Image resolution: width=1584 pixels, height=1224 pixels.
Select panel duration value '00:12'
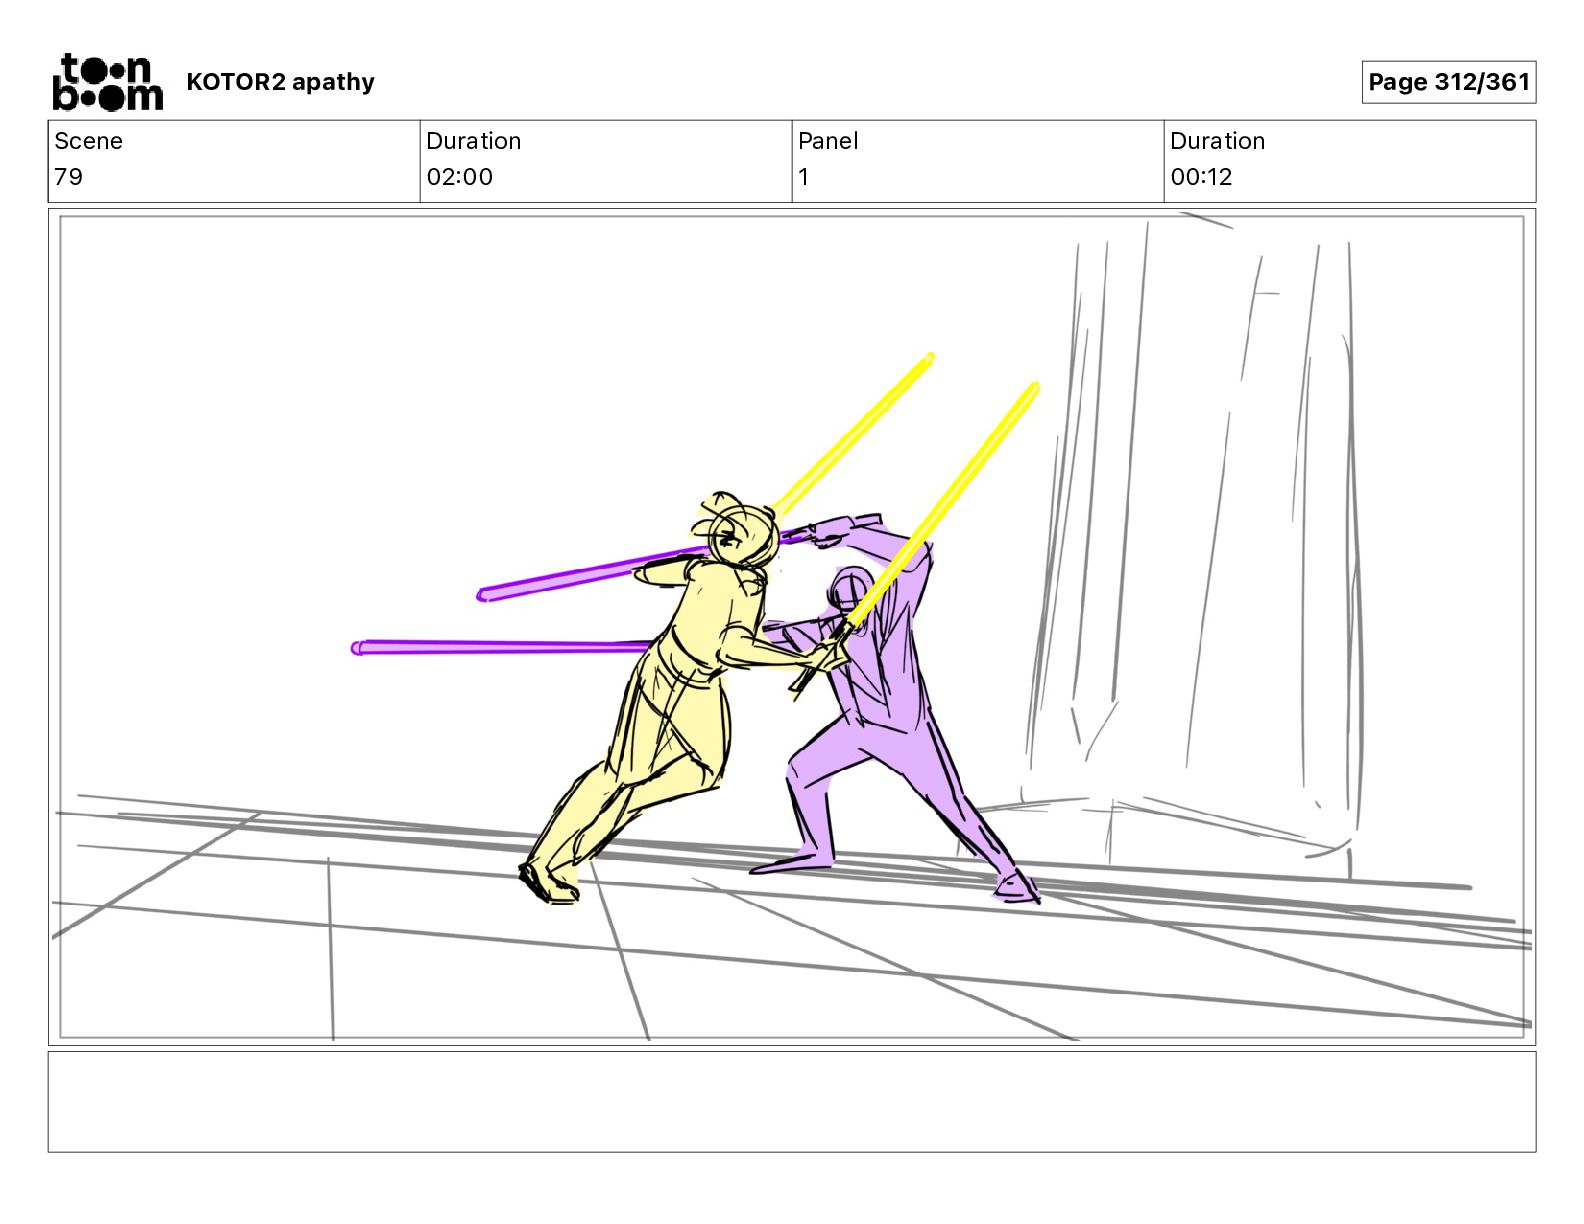pos(1201,177)
